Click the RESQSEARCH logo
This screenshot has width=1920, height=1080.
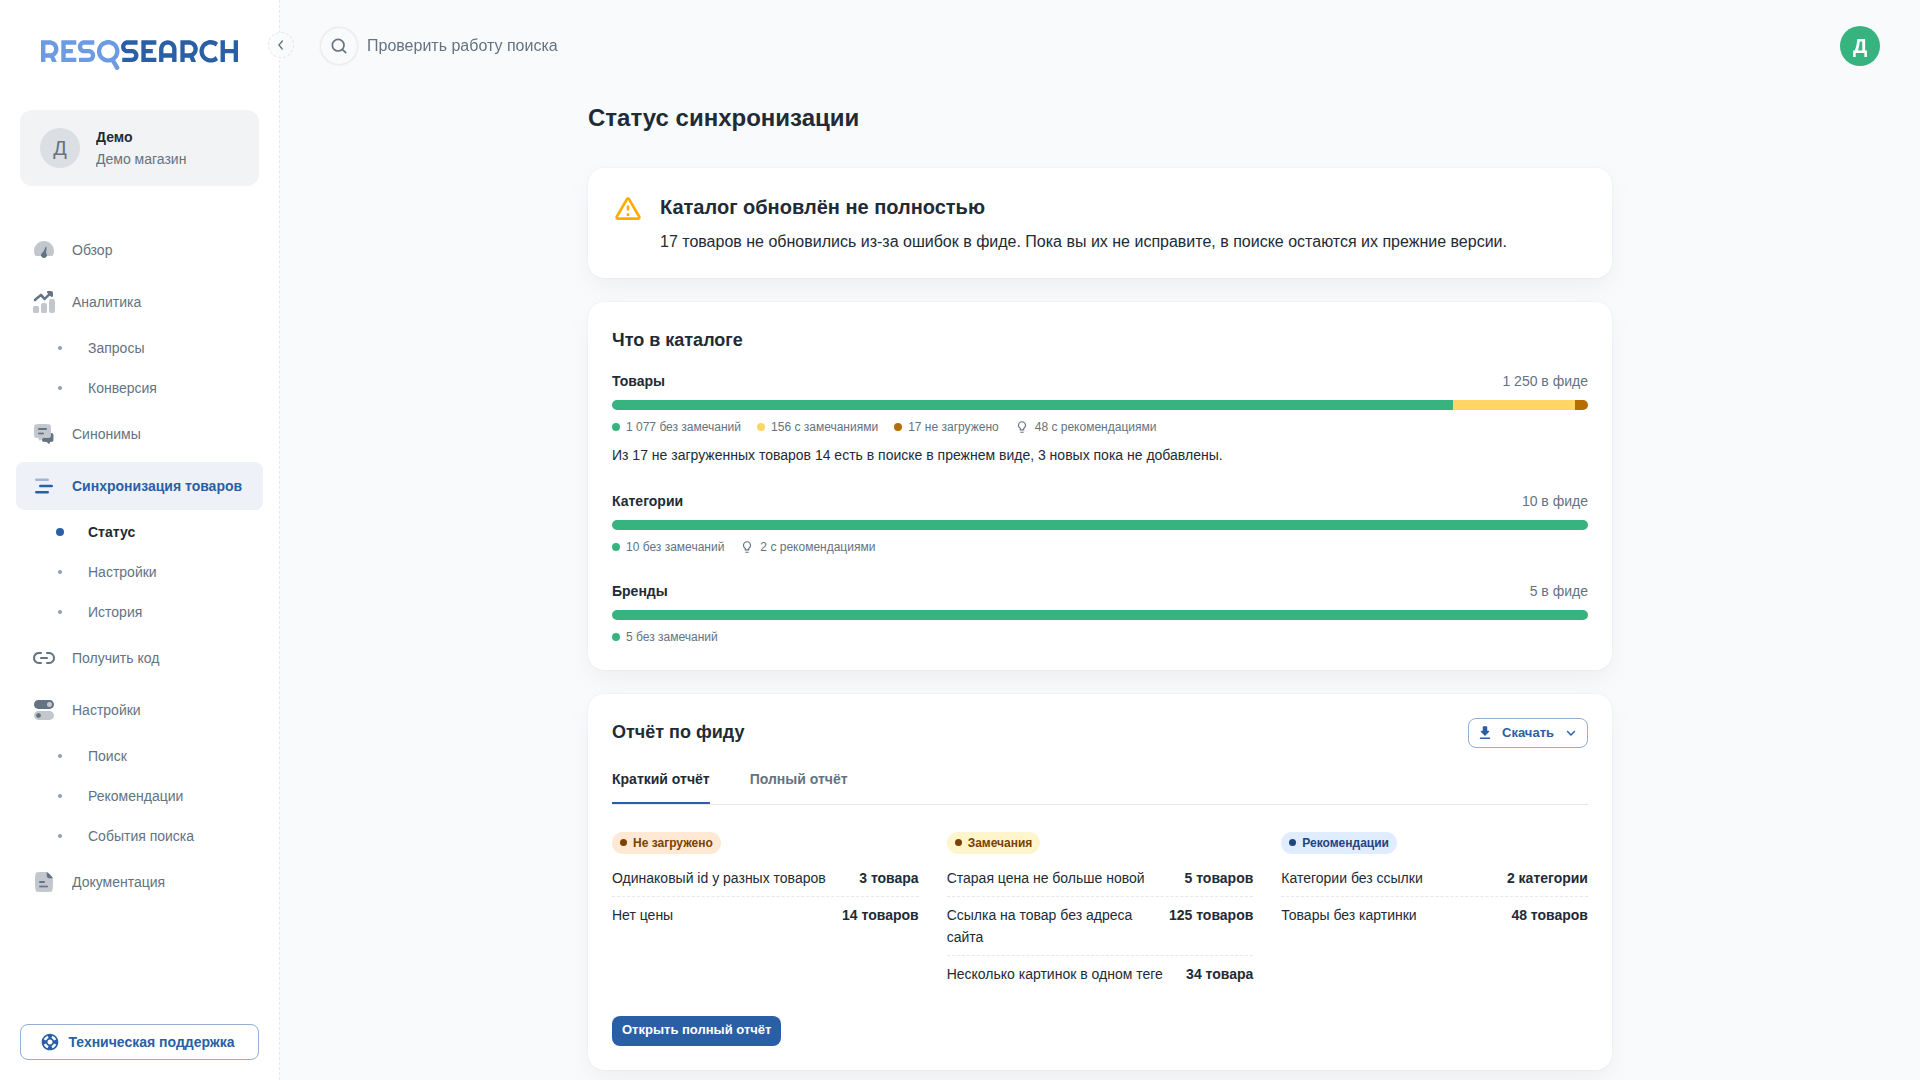tap(139, 52)
